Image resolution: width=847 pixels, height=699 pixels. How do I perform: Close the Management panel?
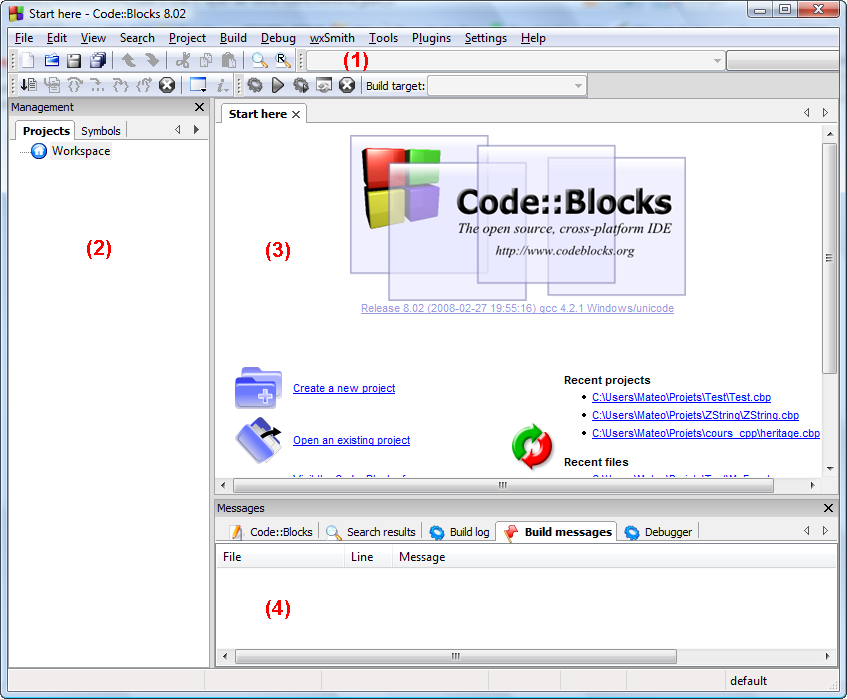tap(199, 107)
